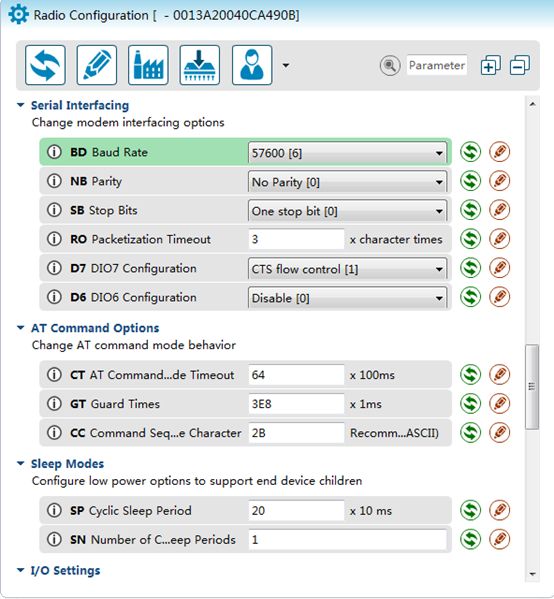554x599 pixels.
Task: Open the profiles dropdown arrow
Action: click(x=286, y=65)
